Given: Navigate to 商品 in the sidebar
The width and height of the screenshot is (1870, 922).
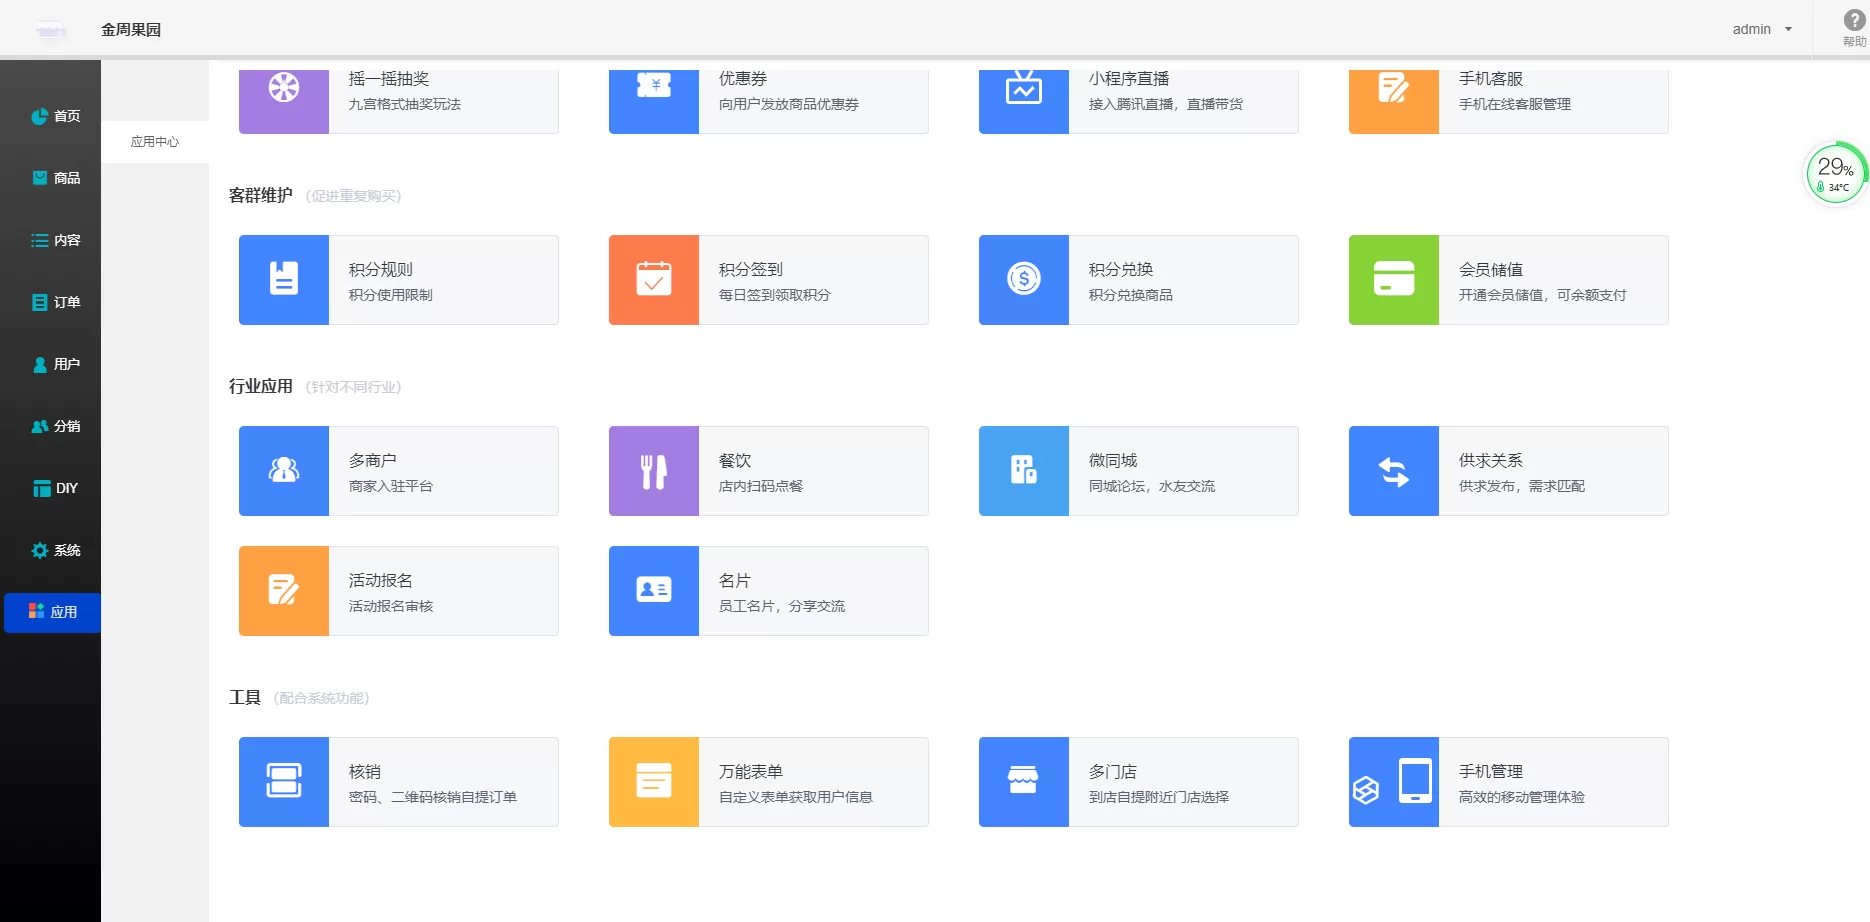Looking at the screenshot, I should 55,177.
